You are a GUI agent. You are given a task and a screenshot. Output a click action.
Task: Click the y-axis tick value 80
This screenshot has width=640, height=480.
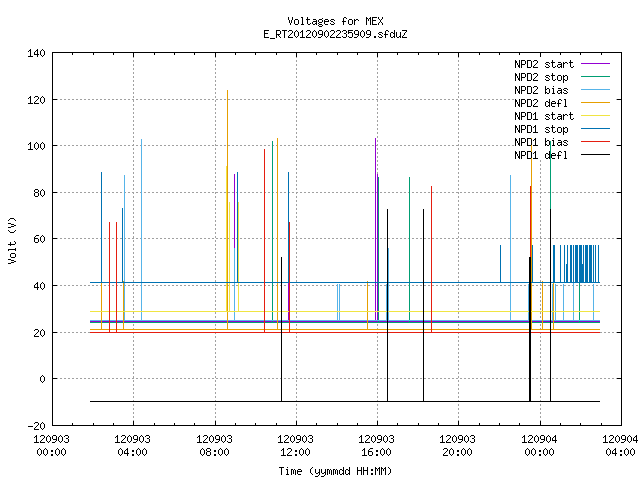point(39,193)
